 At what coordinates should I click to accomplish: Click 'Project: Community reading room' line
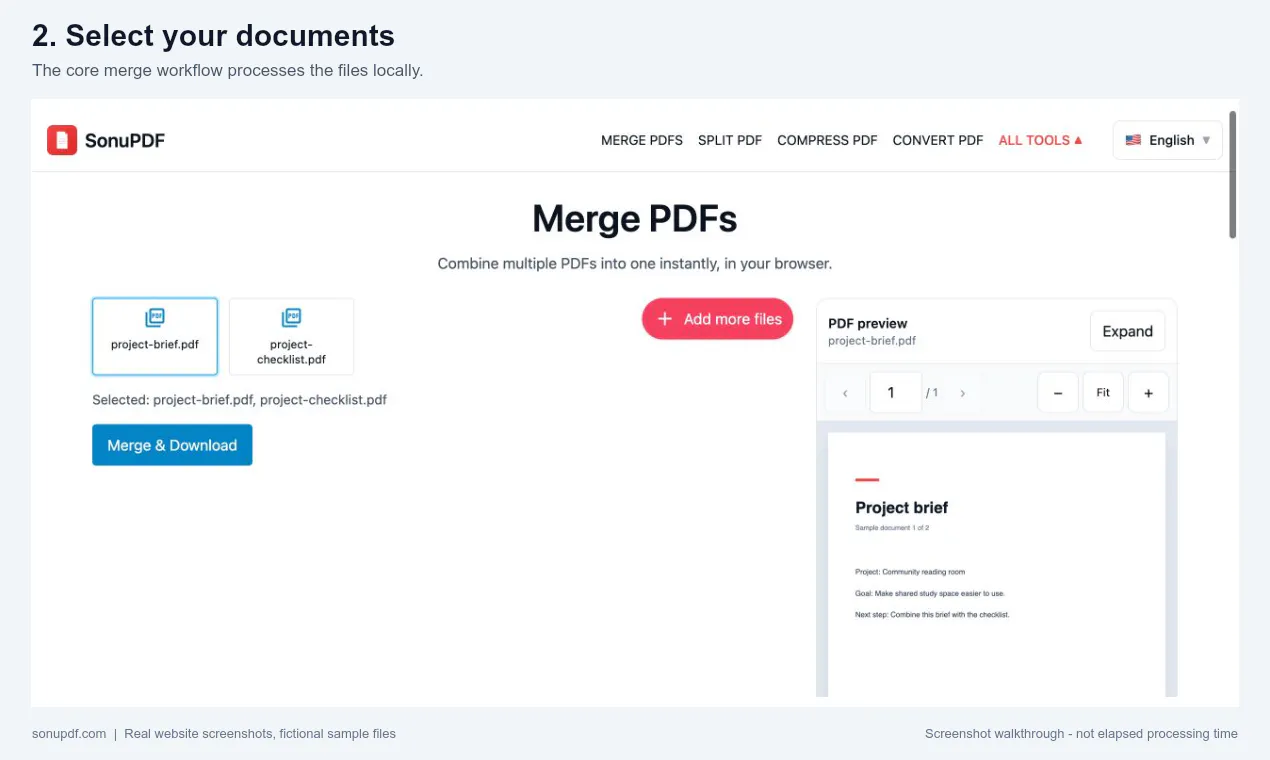click(x=910, y=572)
